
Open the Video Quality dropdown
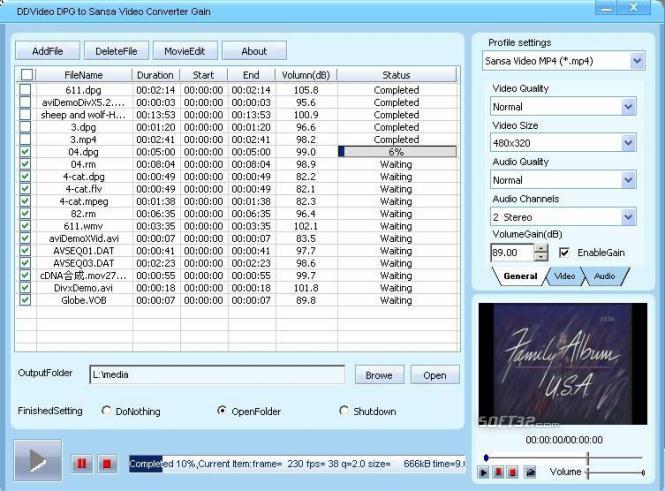pyautogui.click(x=628, y=106)
